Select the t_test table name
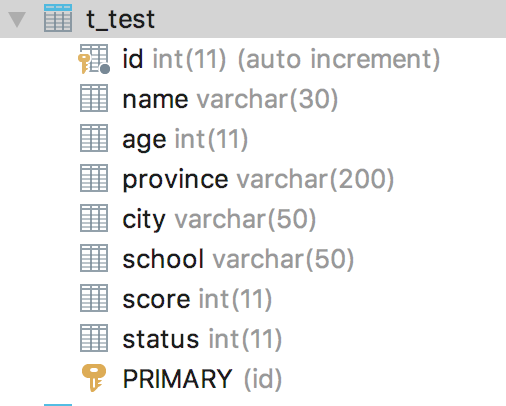Viewport: 506px width, 406px height. tap(121, 19)
